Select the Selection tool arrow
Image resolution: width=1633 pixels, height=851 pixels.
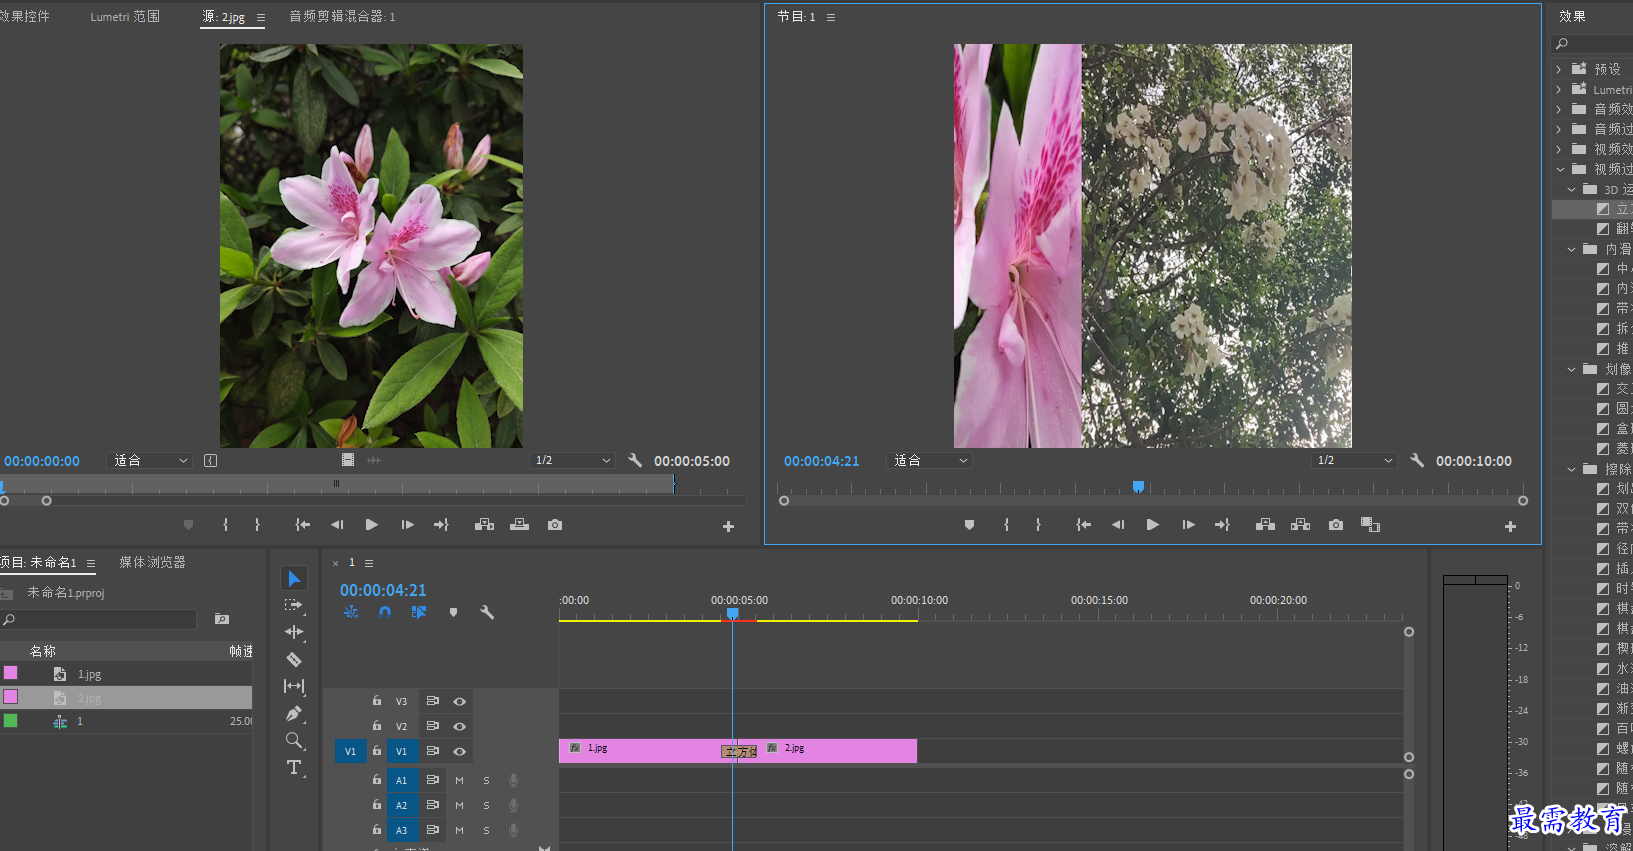294,578
